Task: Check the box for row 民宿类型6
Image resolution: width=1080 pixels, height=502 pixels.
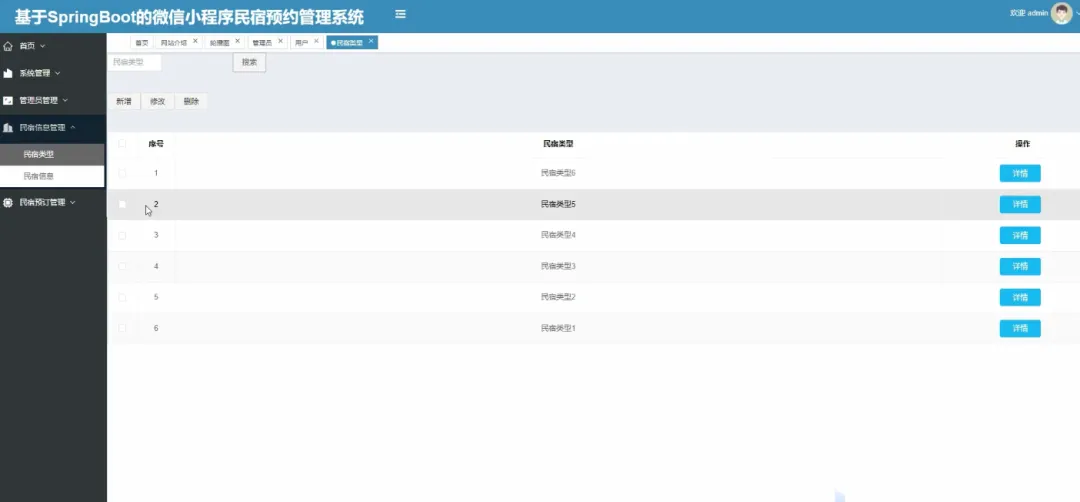Action: click(x=122, y=174)
